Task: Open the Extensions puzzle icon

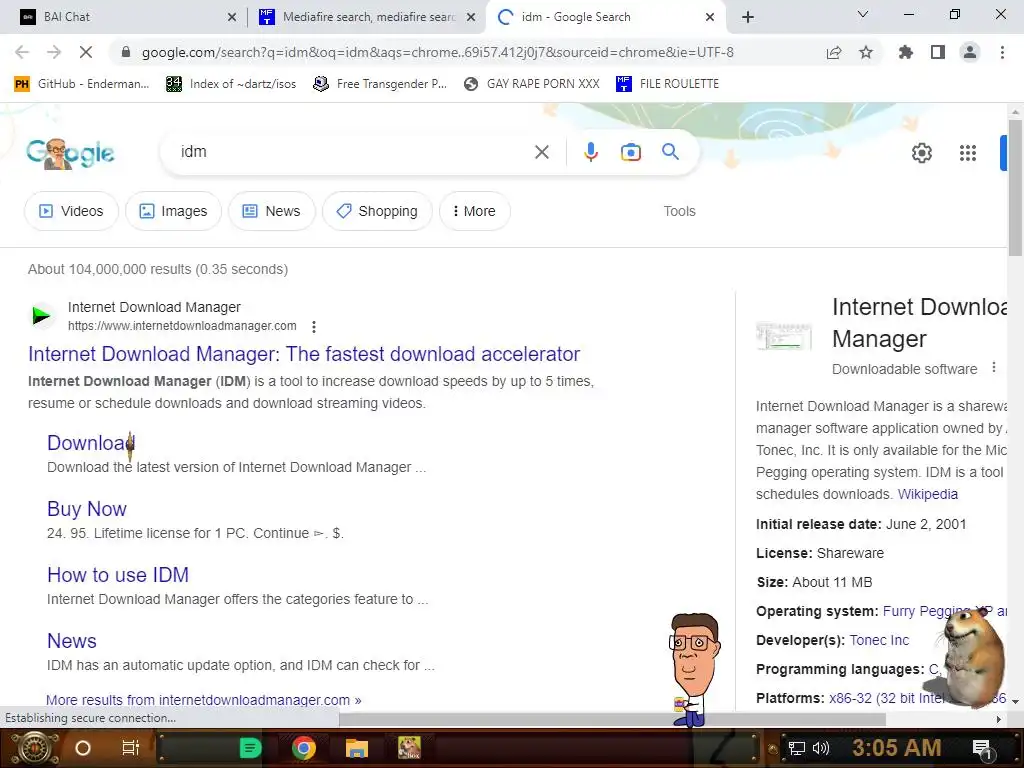Action: pos(906,52)
